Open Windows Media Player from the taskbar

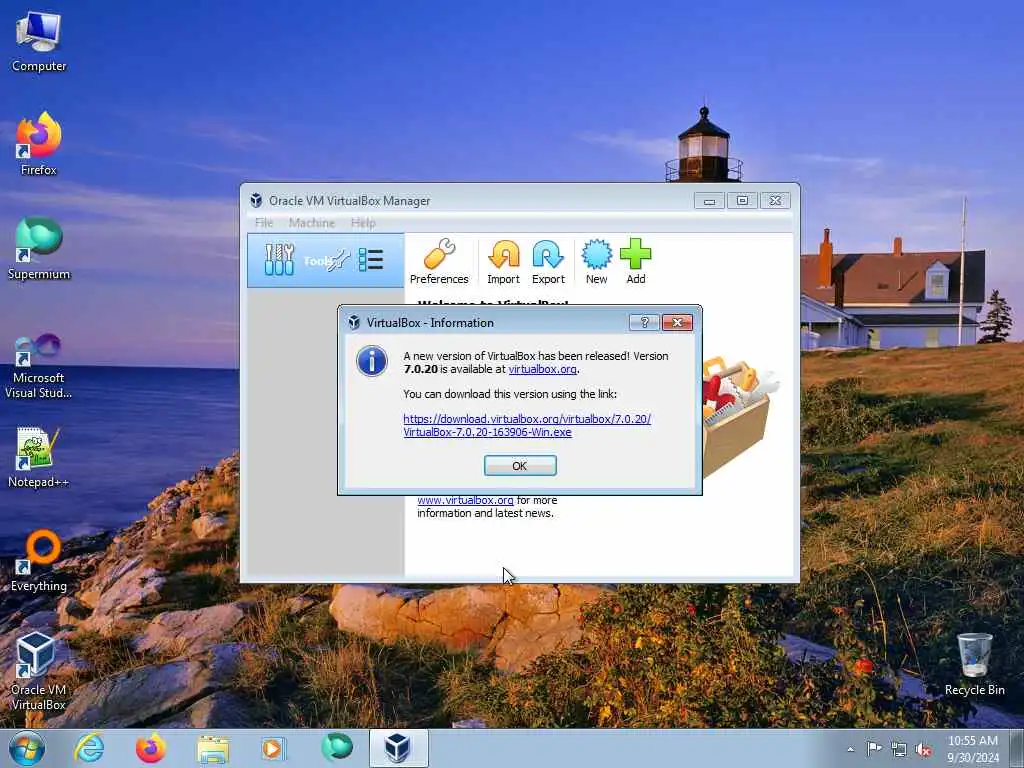pos(273,748)
